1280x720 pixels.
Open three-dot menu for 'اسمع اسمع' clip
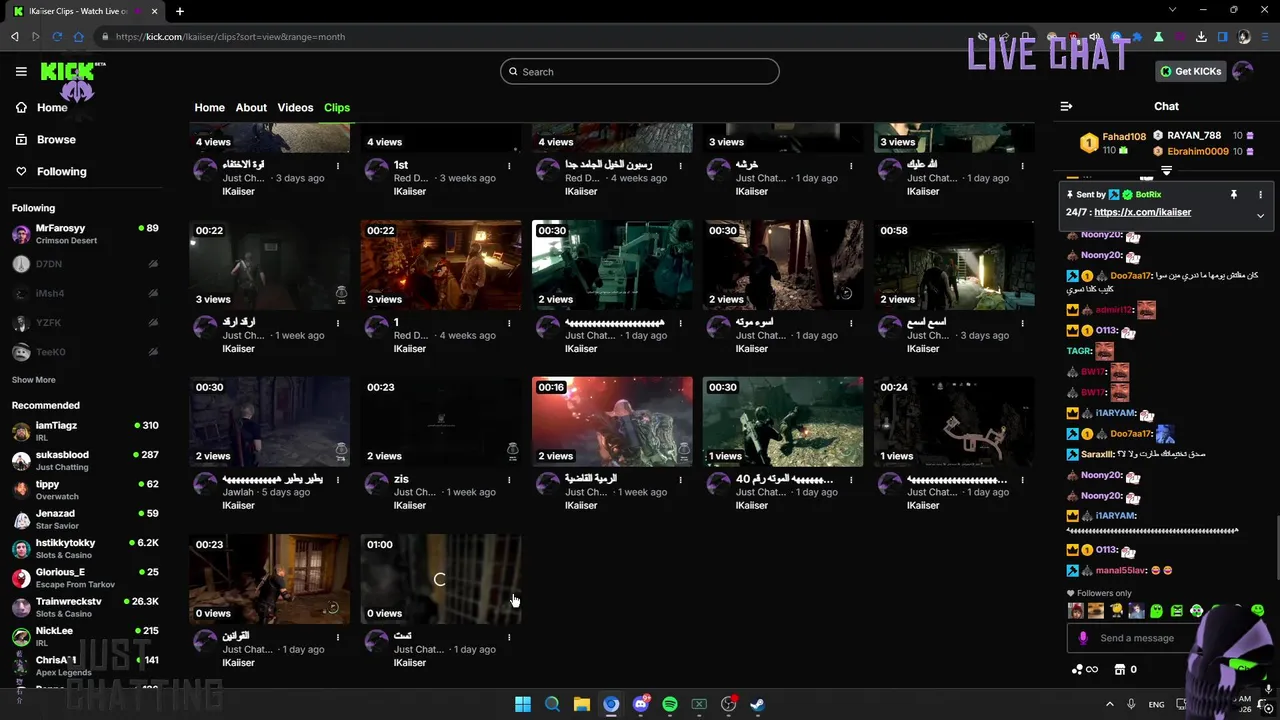tap(1022, 323)
